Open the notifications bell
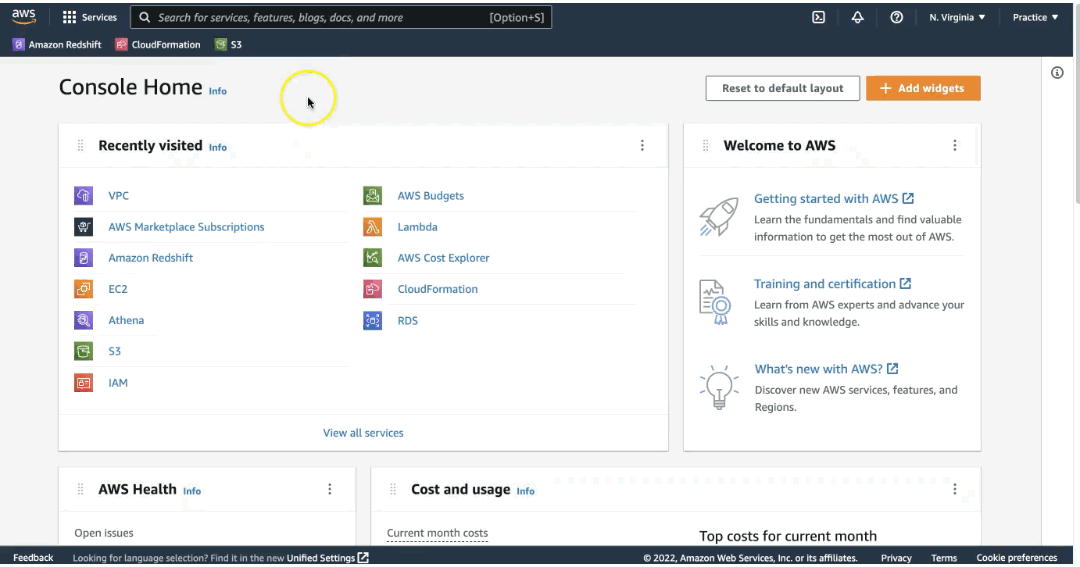Screen dimensions: 1080x567 [858, 17]
